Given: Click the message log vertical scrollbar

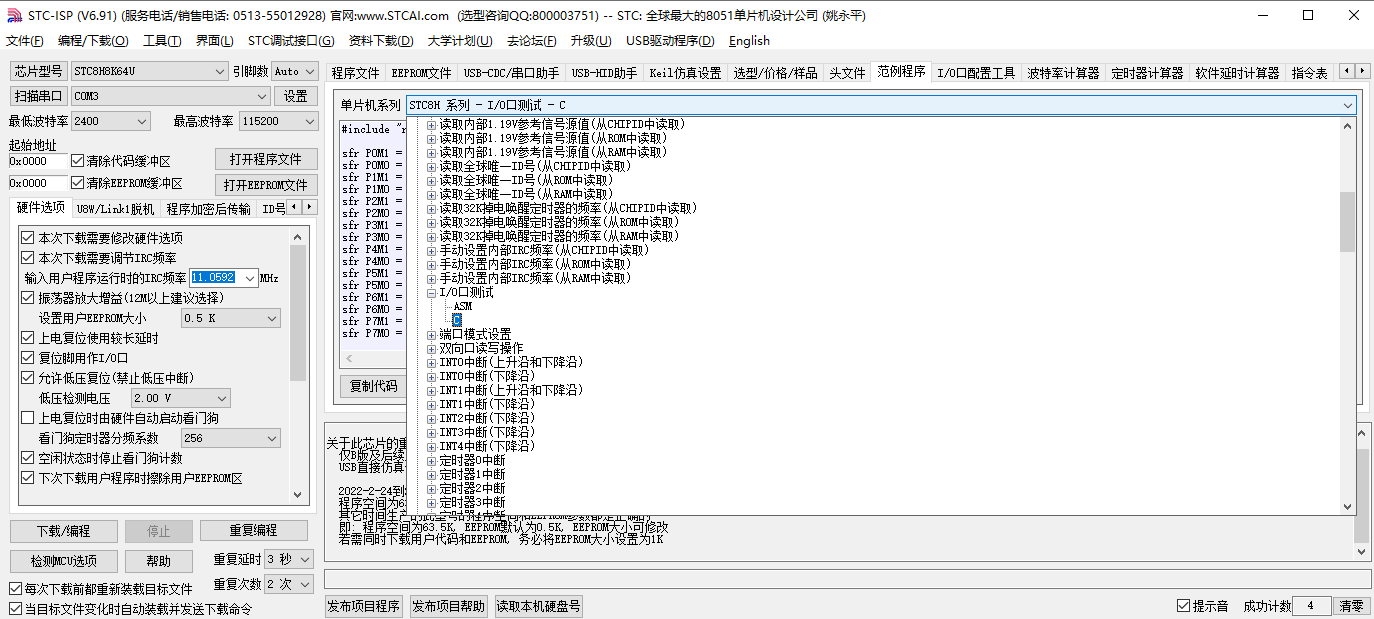Looking at the screenshot, I should coord(1362,490).
